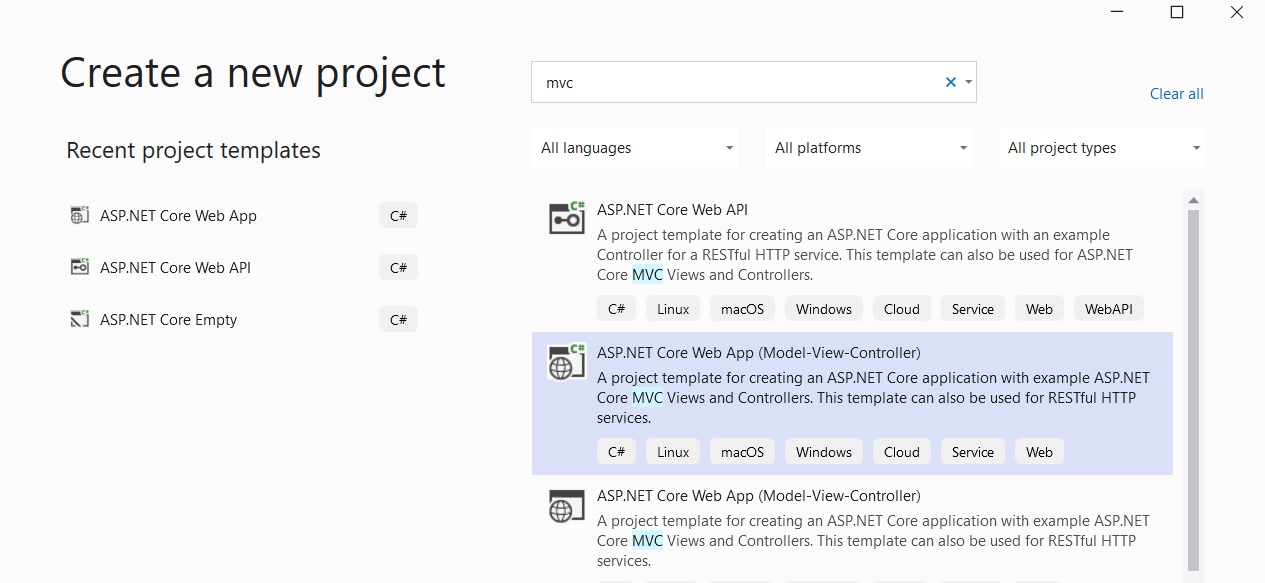This screenshot has width=1265, height=583.
Task: Select recent template ASP.NET Core Web App
Action: click(178, 215)
